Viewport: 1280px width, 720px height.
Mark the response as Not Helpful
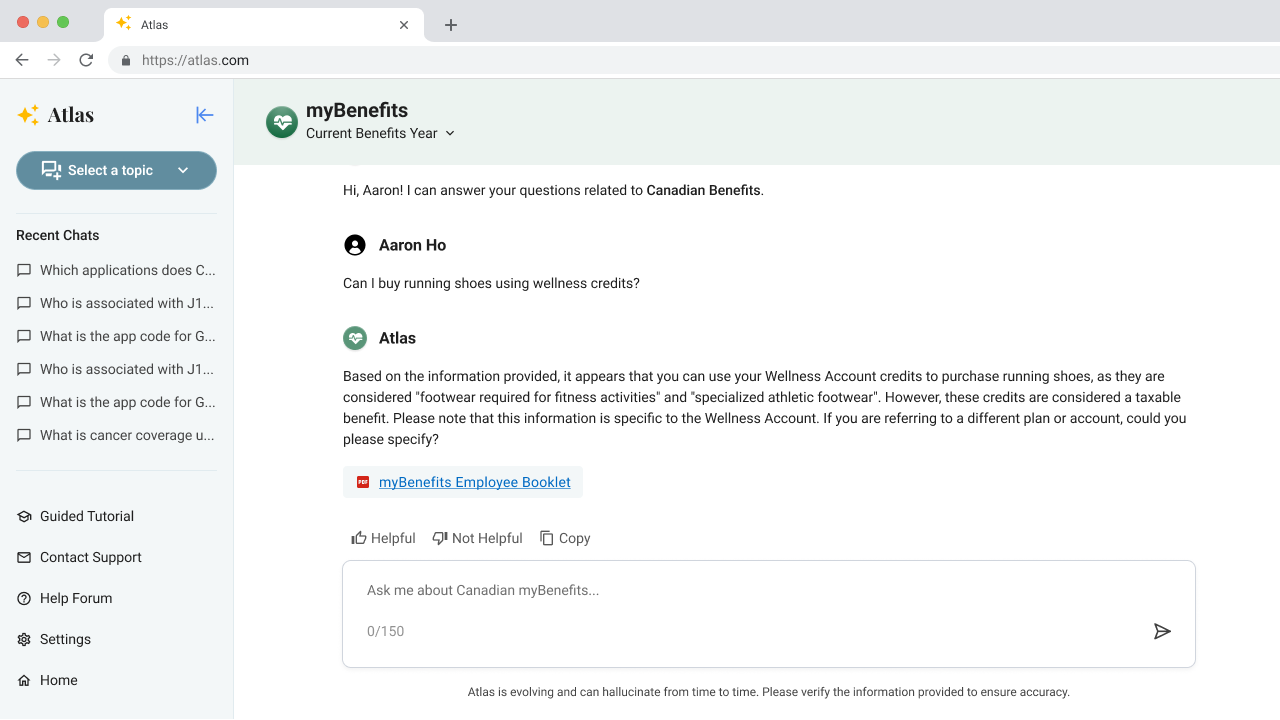click(477, 538)
